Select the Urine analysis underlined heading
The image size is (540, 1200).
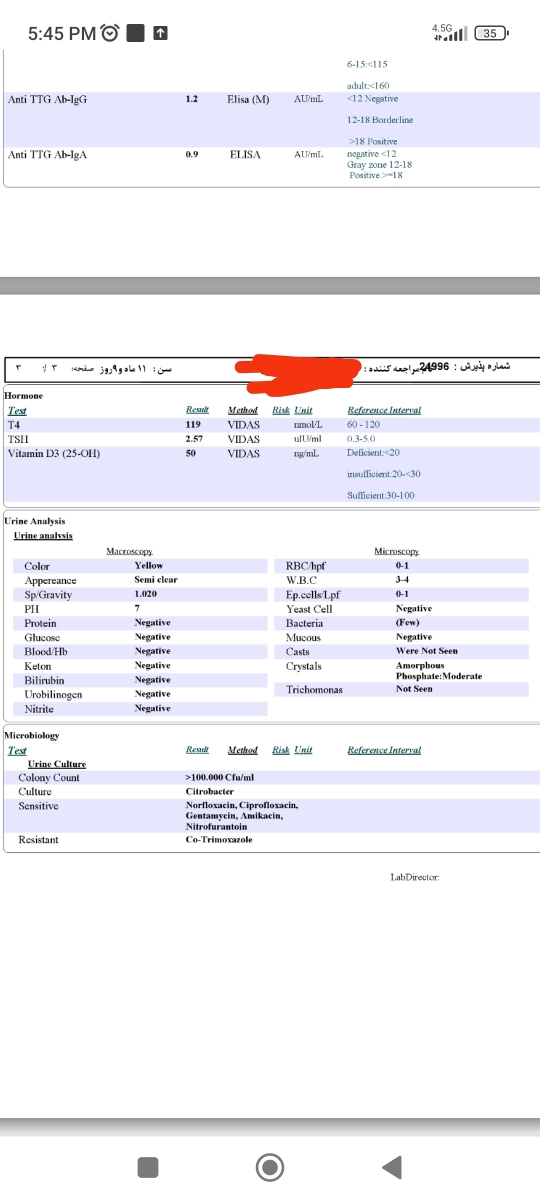(43, 536)
